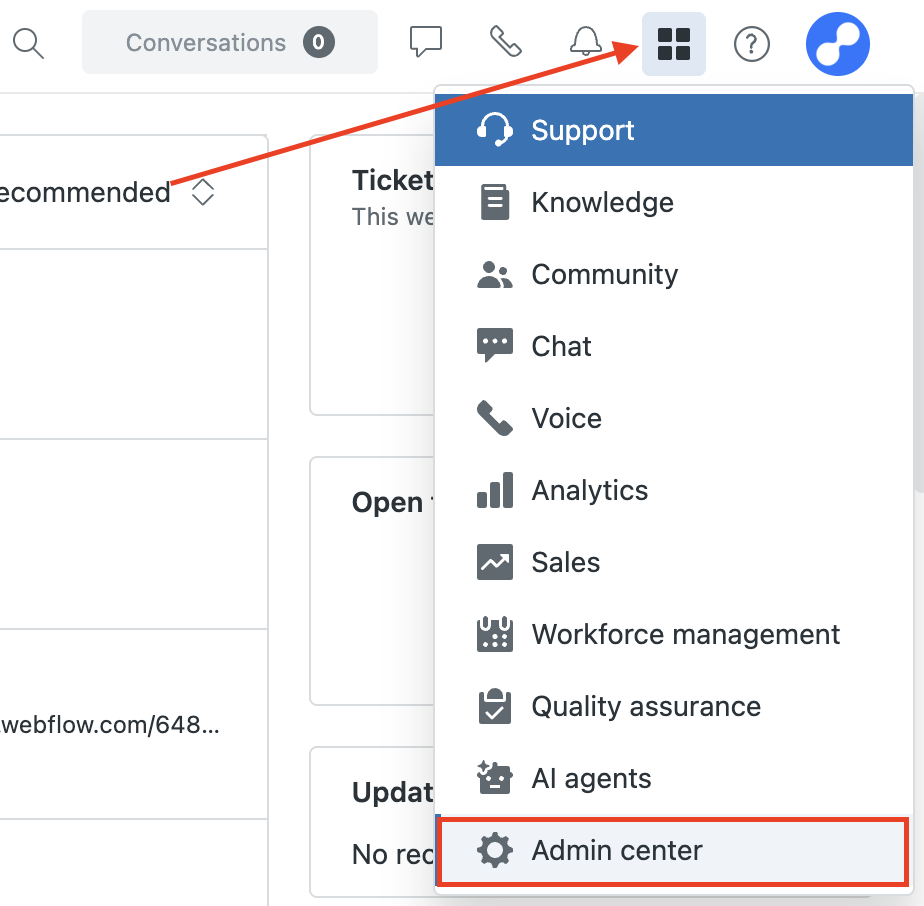924x906 pixels.
Task: Click the scrollbar beside products menu
Action: 918,295
